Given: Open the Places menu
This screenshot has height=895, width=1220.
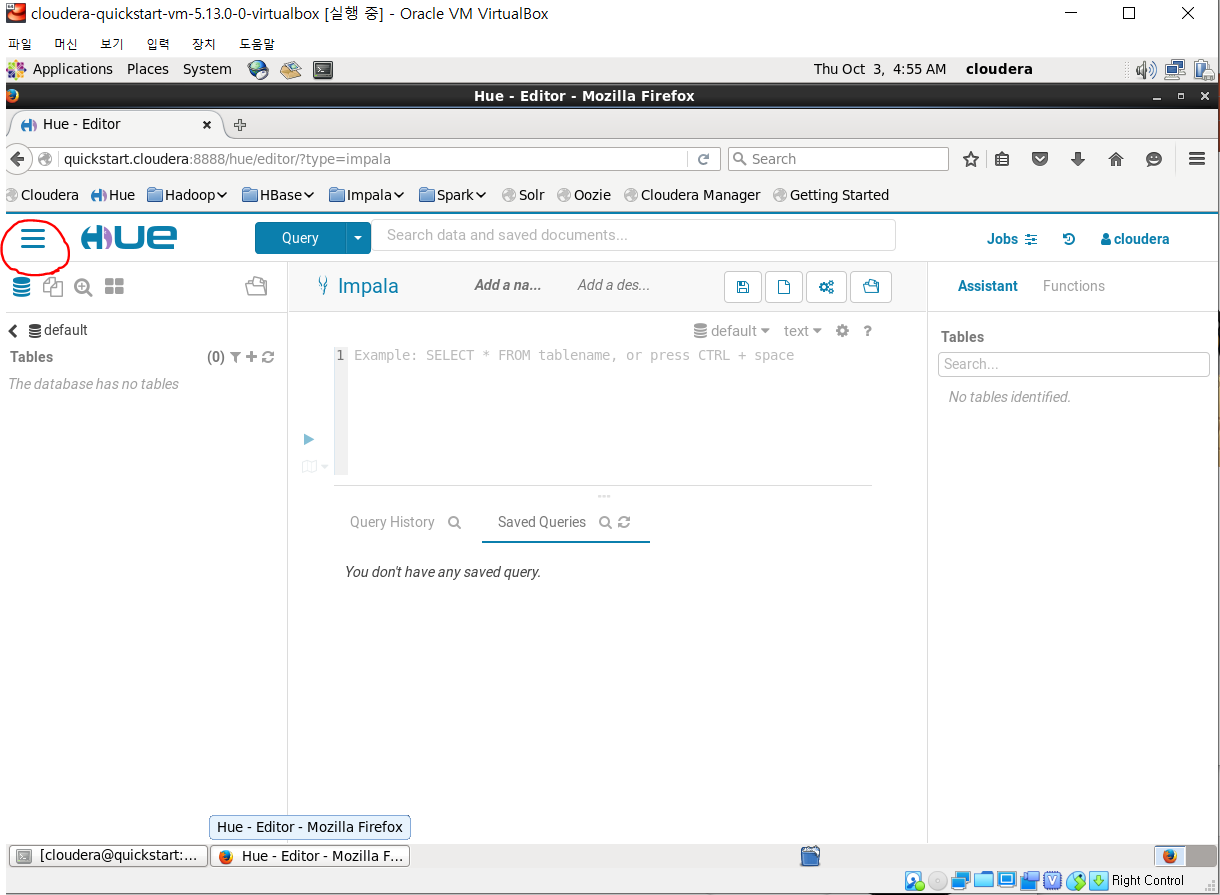Looking at the screenshot, I should click(x=148, y=69).
